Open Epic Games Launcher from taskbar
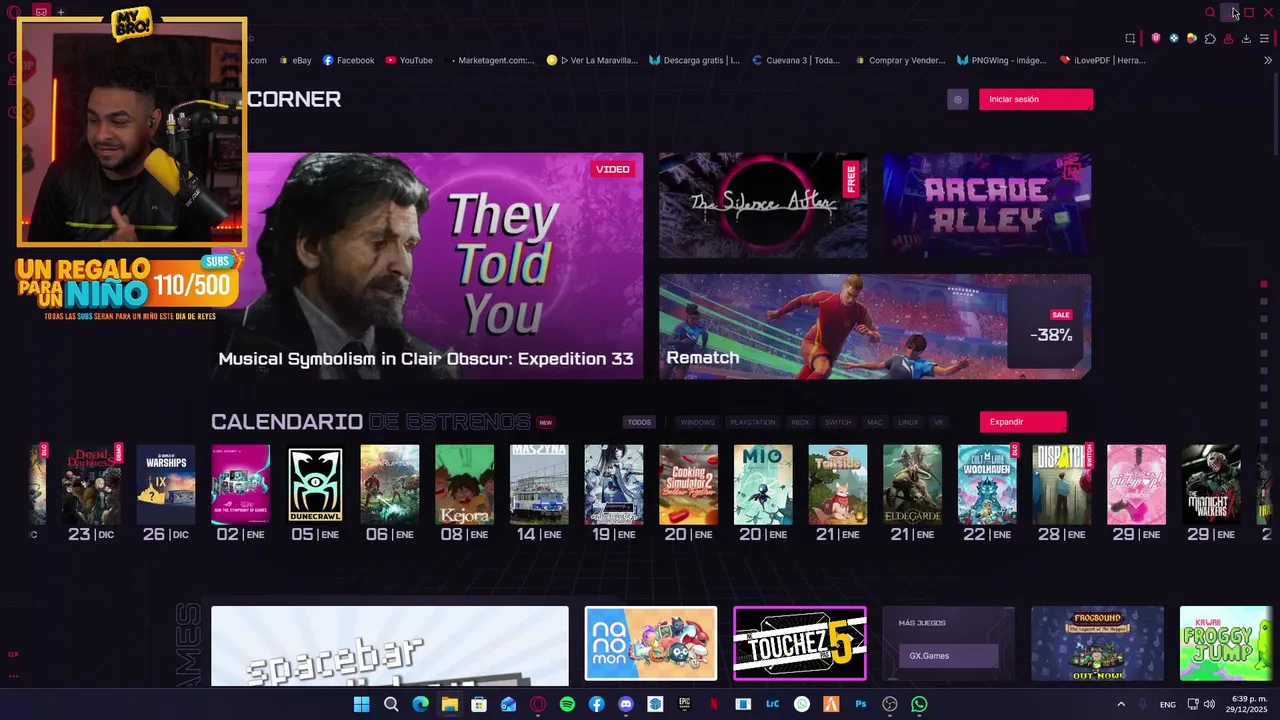Screen dimensions: 1280x720 coord(685,704)
